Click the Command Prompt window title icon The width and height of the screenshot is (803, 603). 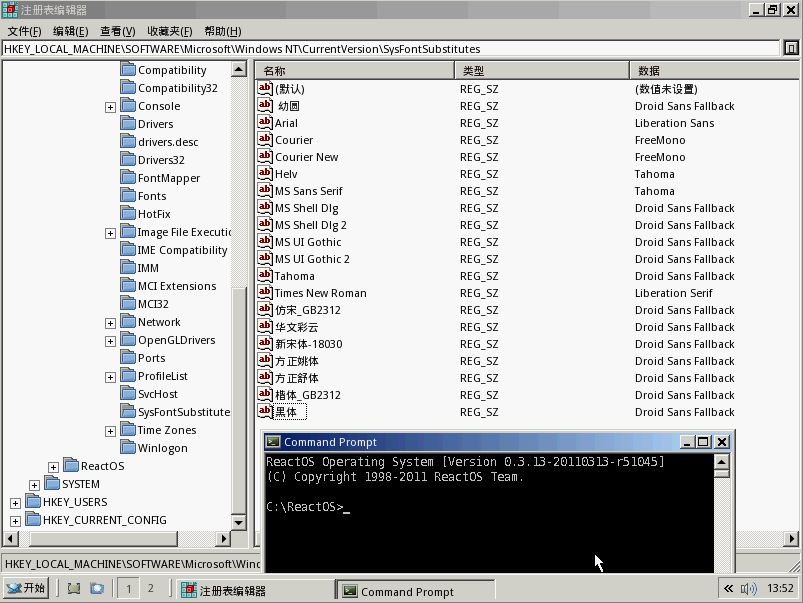(273, 442)
